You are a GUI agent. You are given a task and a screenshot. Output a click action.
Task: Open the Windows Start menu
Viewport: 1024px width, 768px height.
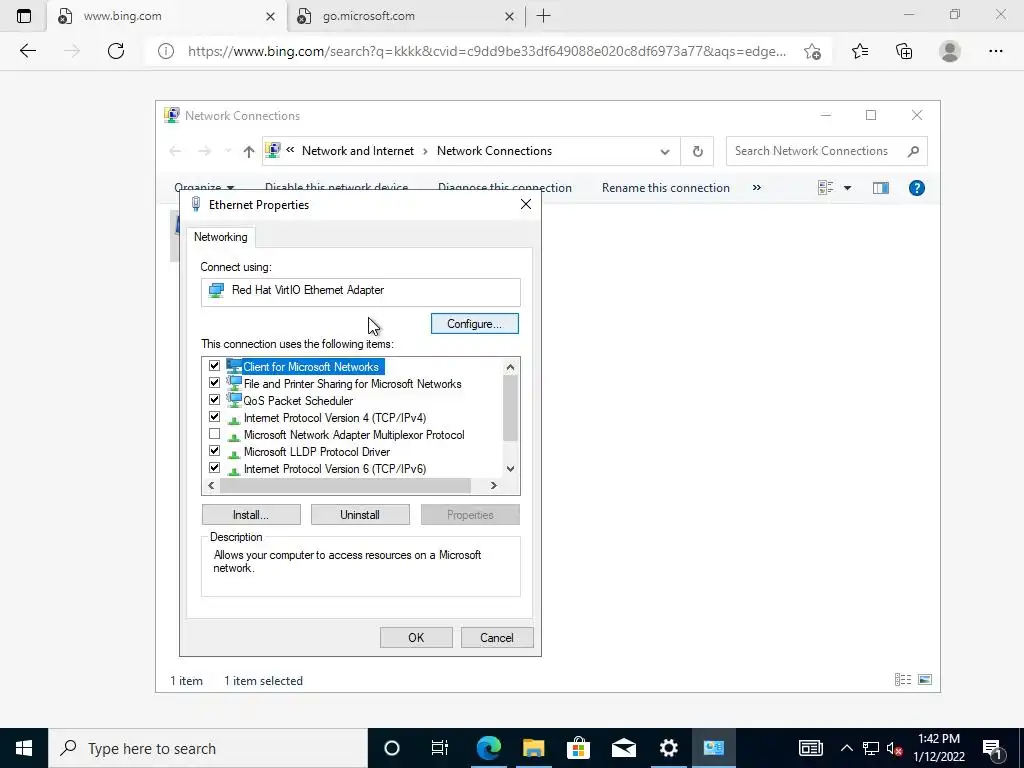coord(24,748)
